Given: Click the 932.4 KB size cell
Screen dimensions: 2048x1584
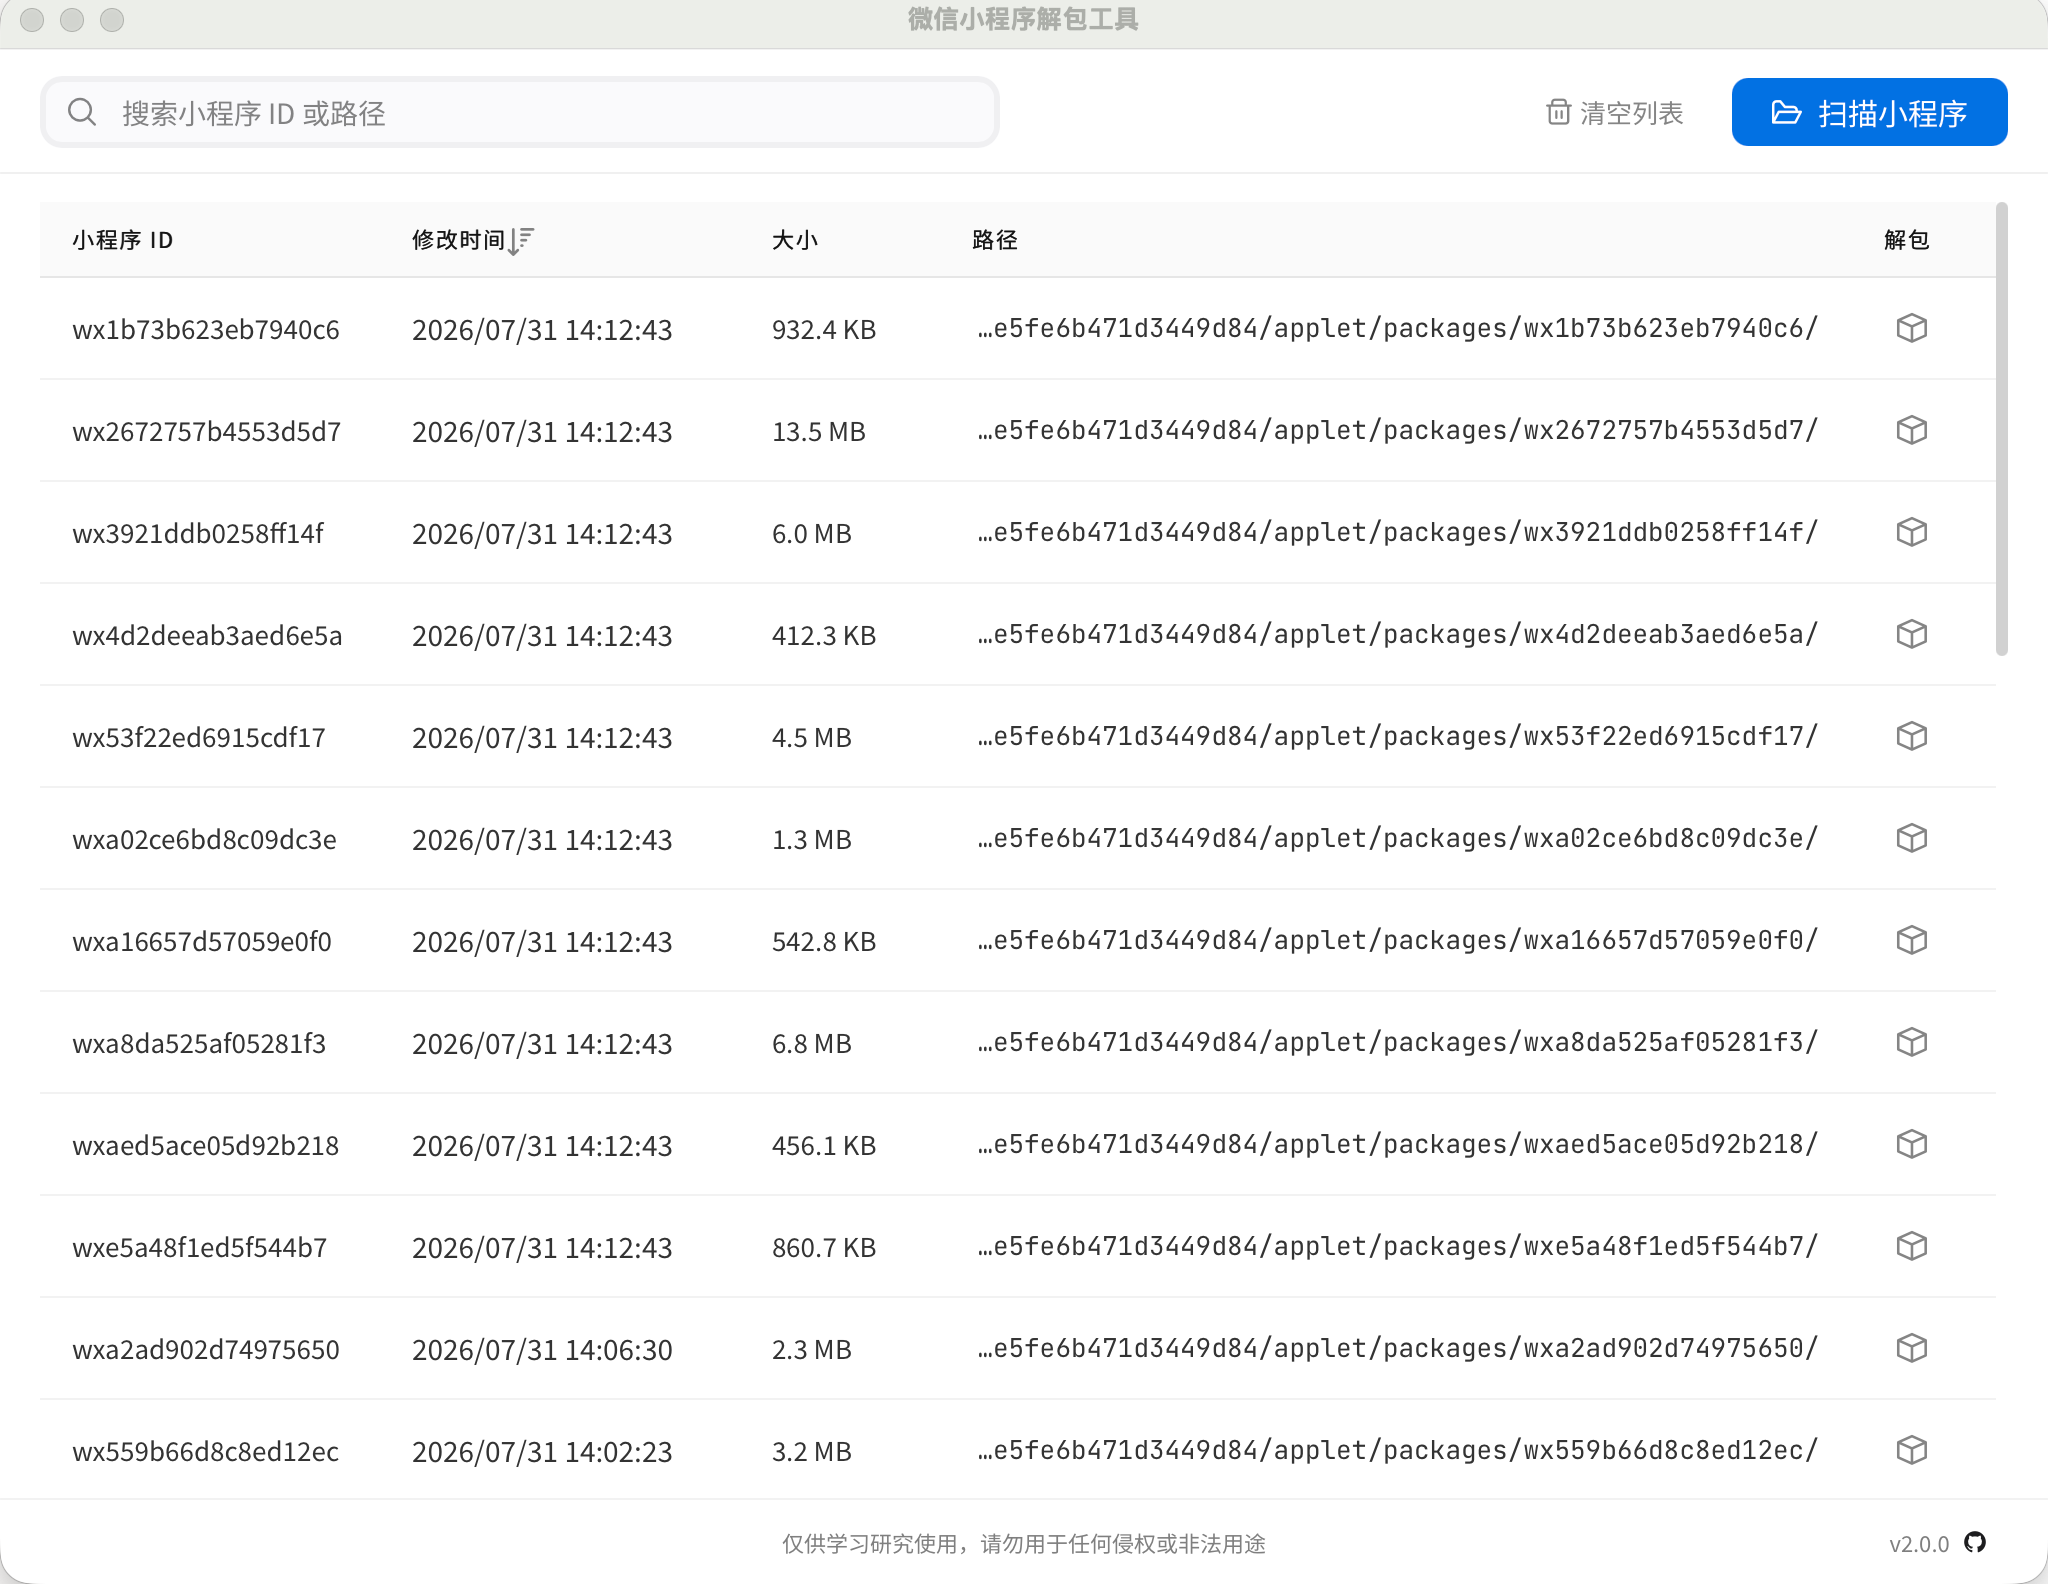Looking at the screenshot, I should point(824,330).
